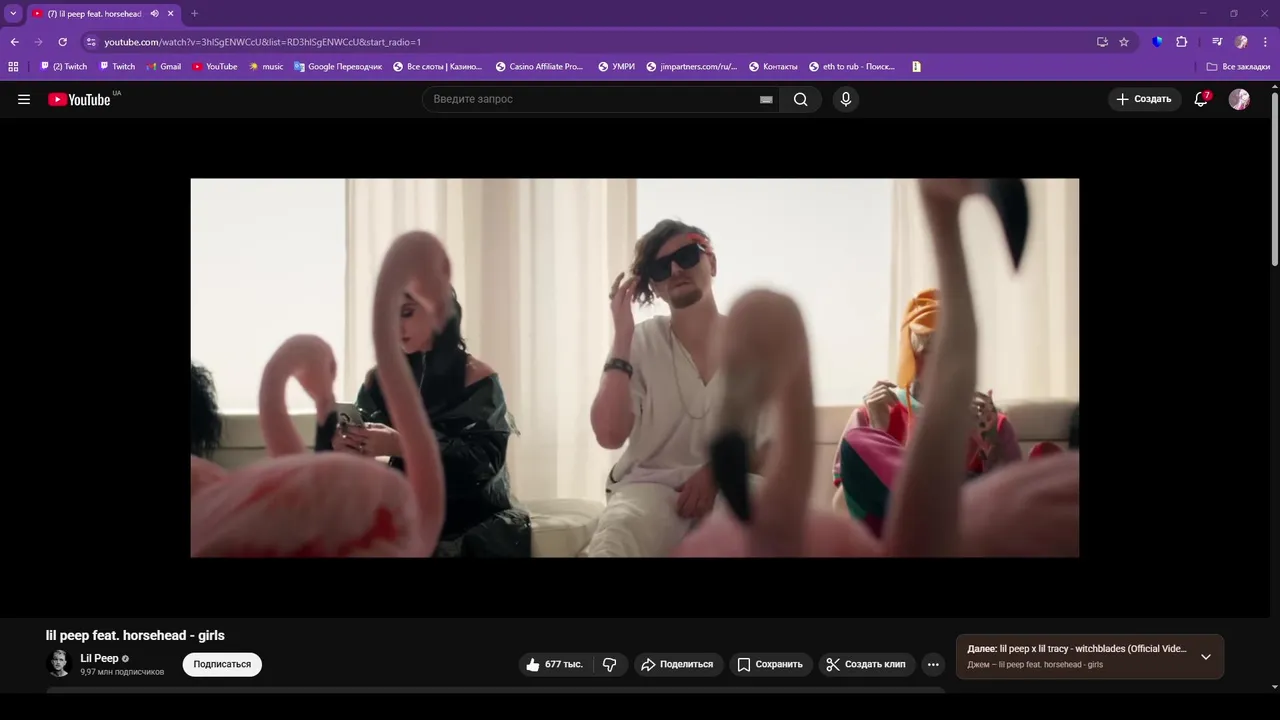Open the last unlabeled yellow file bookmark
Screen dimensions: 1280x720
point(916,67)
